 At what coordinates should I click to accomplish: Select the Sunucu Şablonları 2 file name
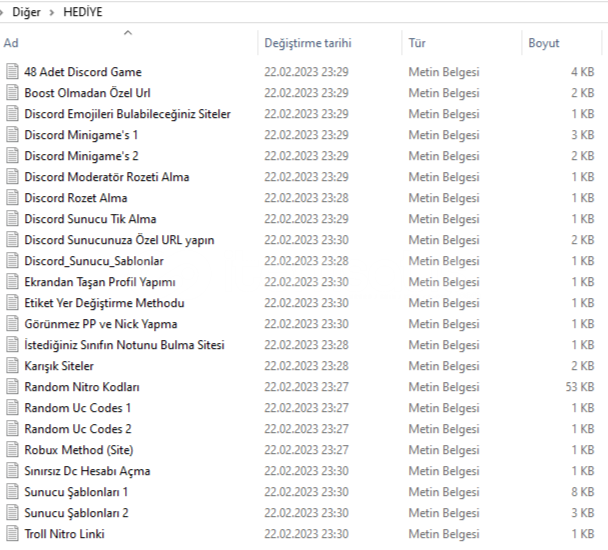coord(76,513)
